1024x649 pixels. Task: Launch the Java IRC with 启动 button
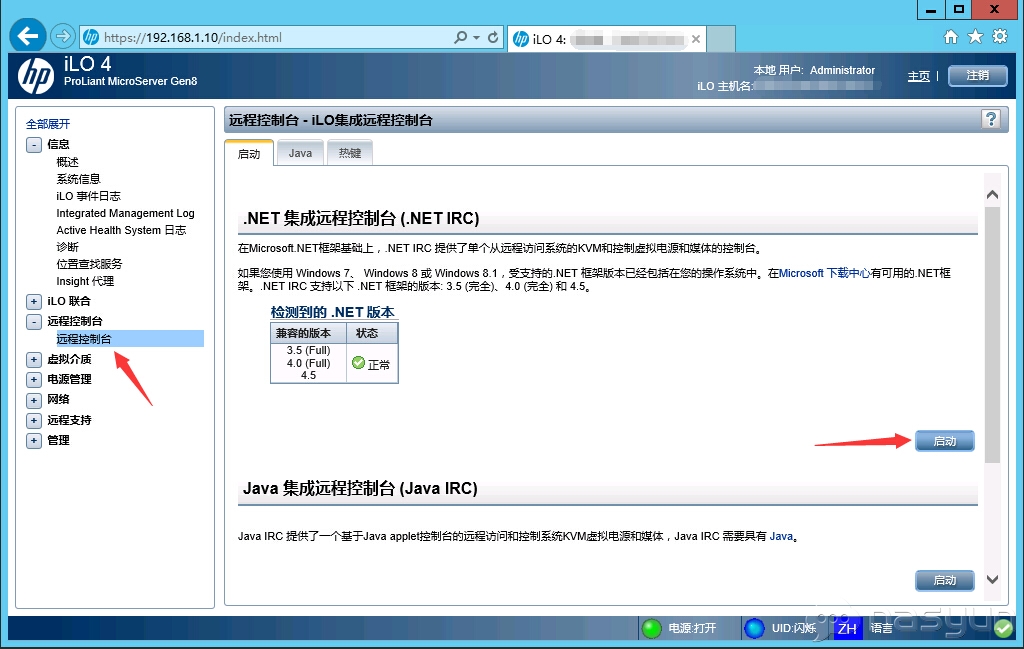944,580
